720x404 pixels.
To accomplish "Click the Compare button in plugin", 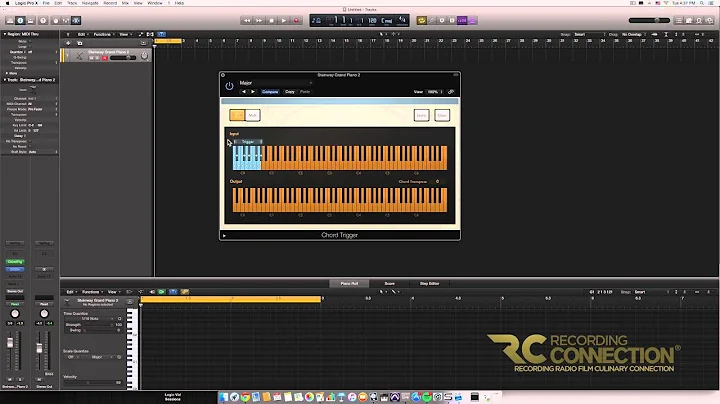I will click(x=270, y=92).
